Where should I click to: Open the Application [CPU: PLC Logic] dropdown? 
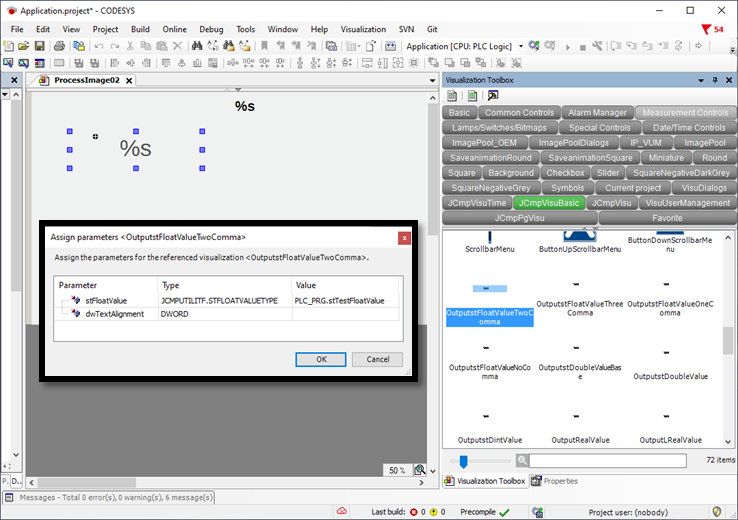pyautogui.click(x=520, y=46)
